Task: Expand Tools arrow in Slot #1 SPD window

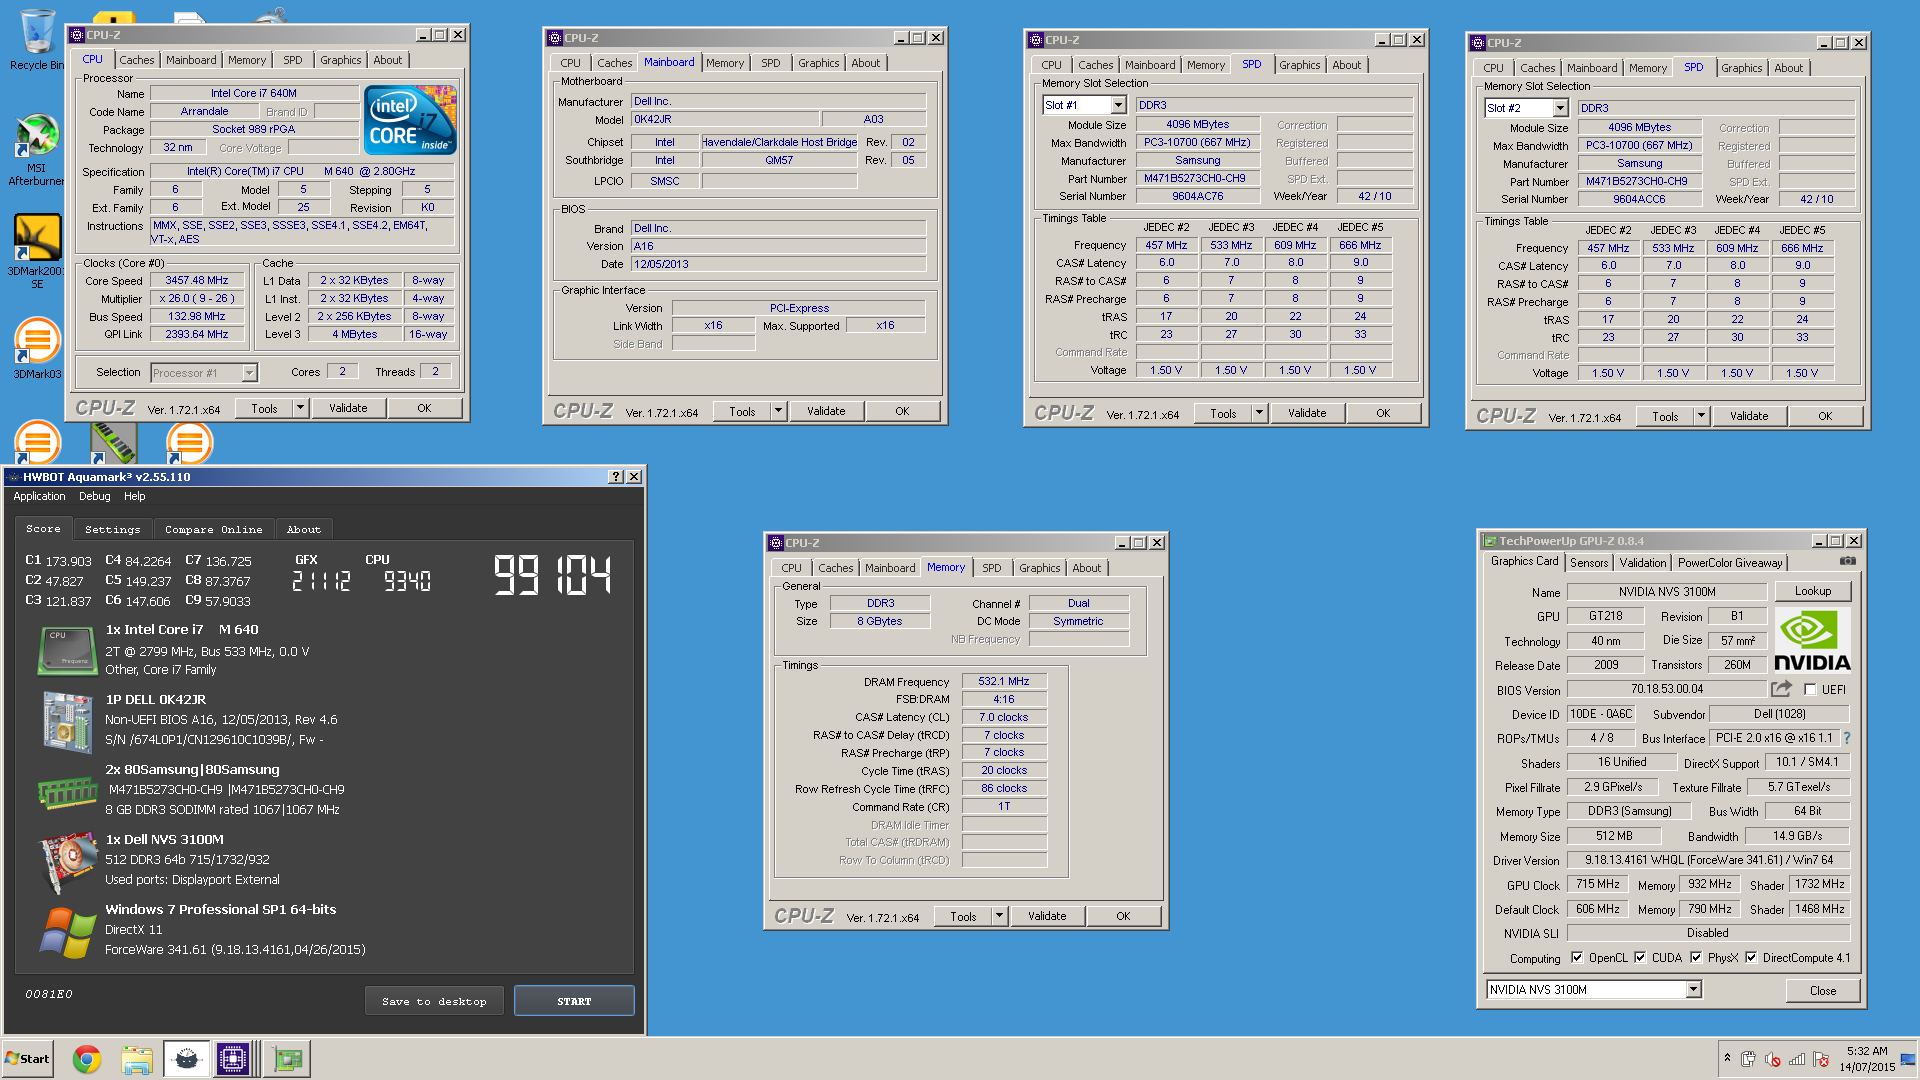Action: [x=1259, y=413]
